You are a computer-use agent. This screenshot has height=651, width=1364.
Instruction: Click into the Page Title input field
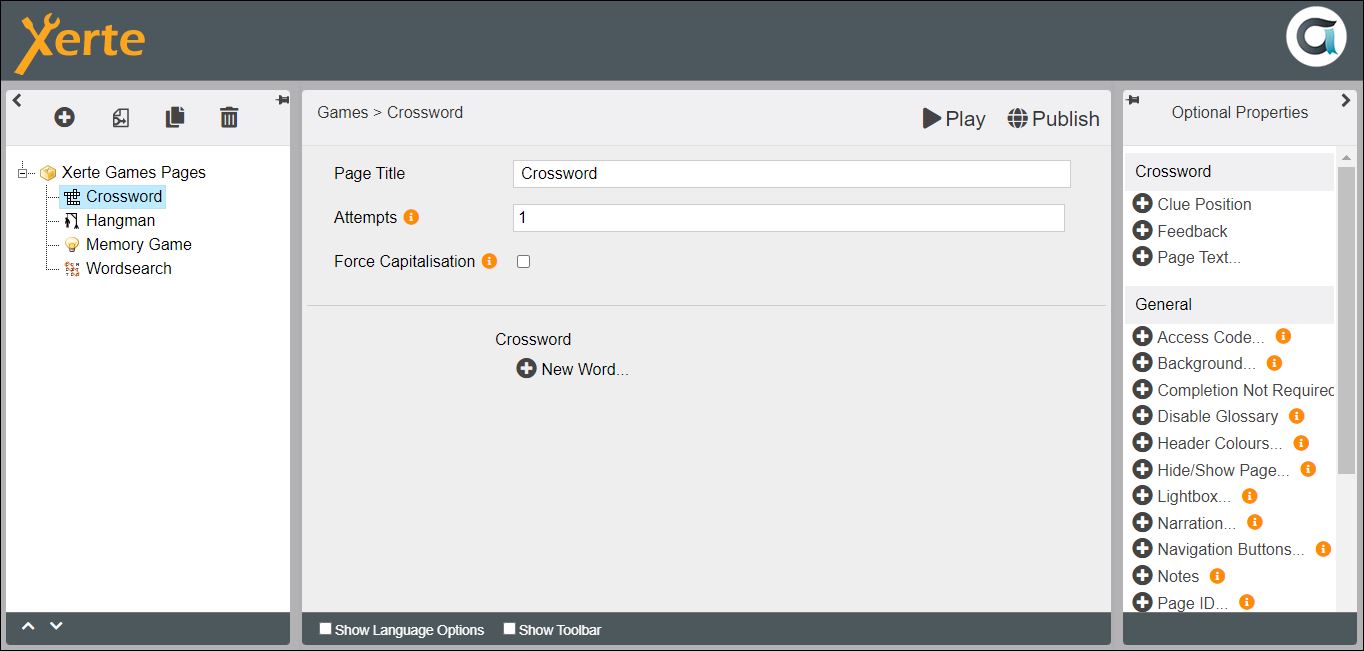(791, 174)
